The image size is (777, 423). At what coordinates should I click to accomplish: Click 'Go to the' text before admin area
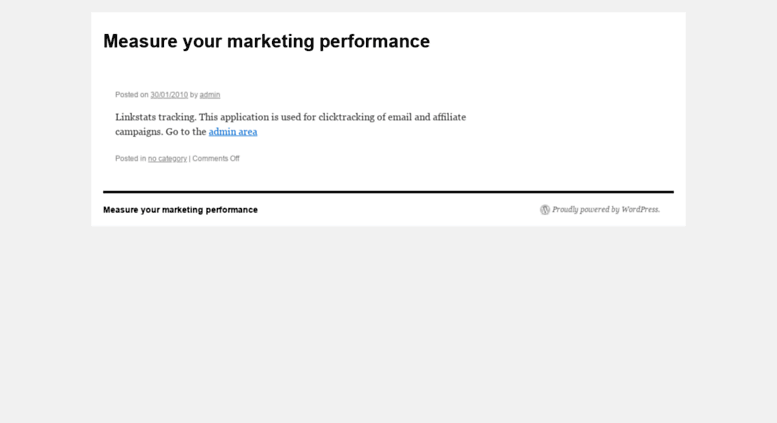click(186, 132)
